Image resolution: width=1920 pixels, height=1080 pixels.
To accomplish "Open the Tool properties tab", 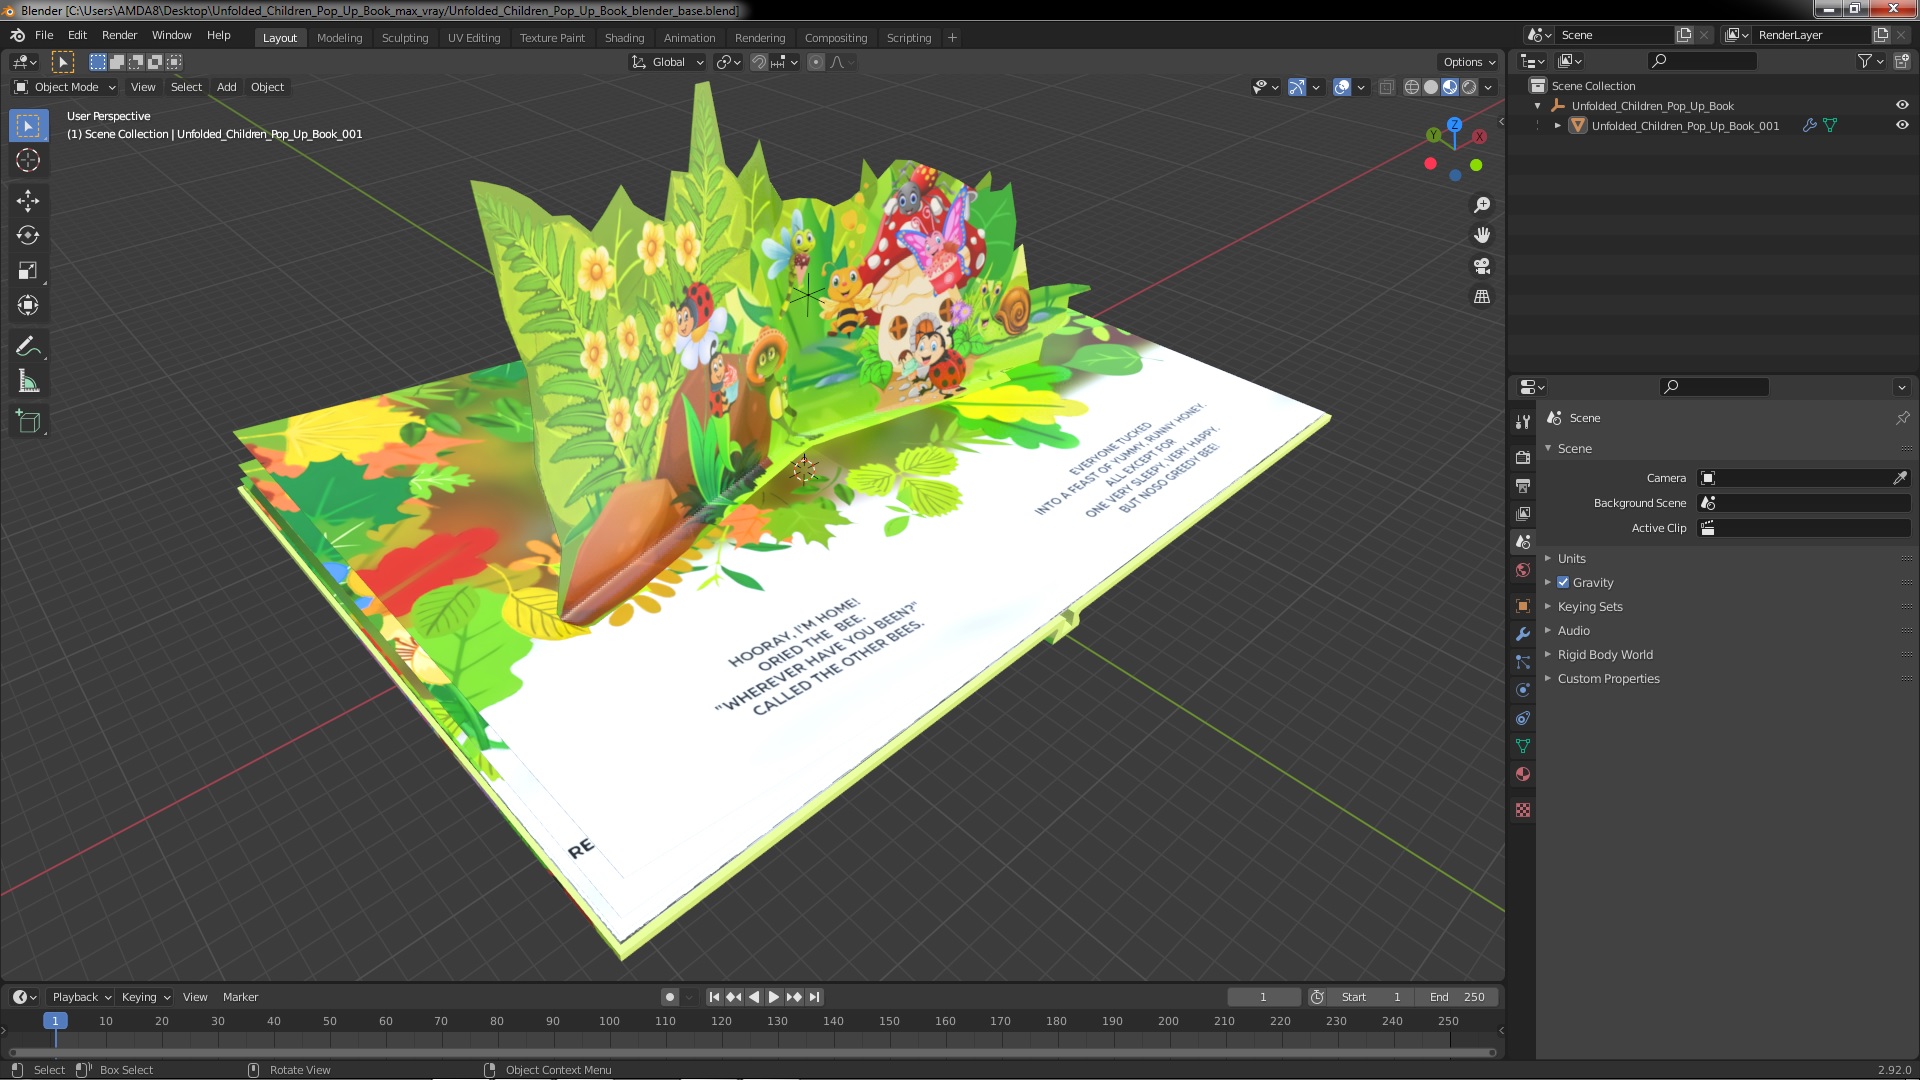I will pos(1523,422).
